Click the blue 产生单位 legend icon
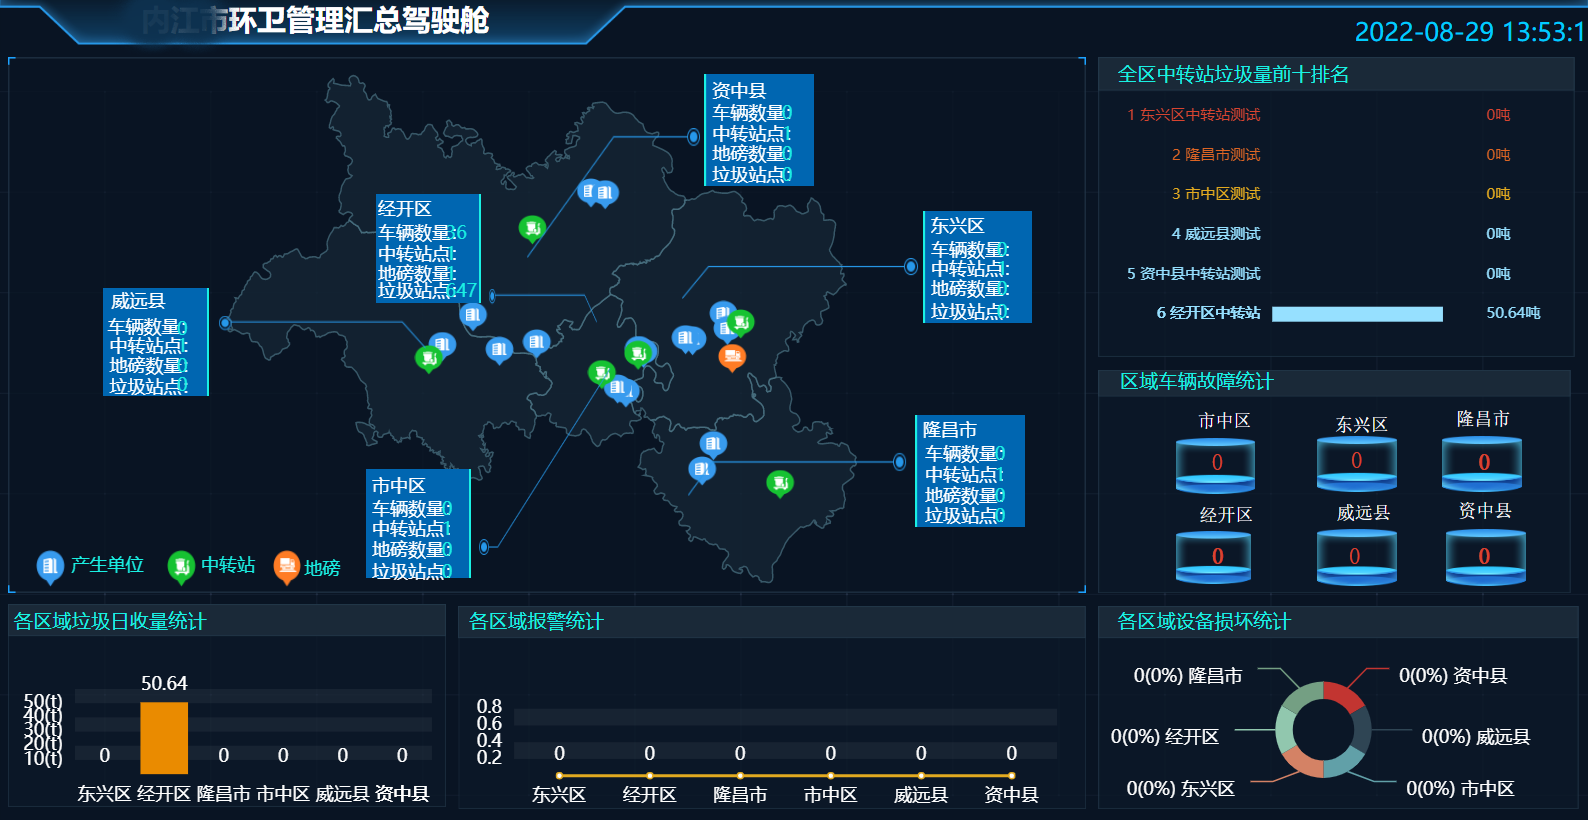This screenshot has height=820, width=1588. click(x=49, y=566)
